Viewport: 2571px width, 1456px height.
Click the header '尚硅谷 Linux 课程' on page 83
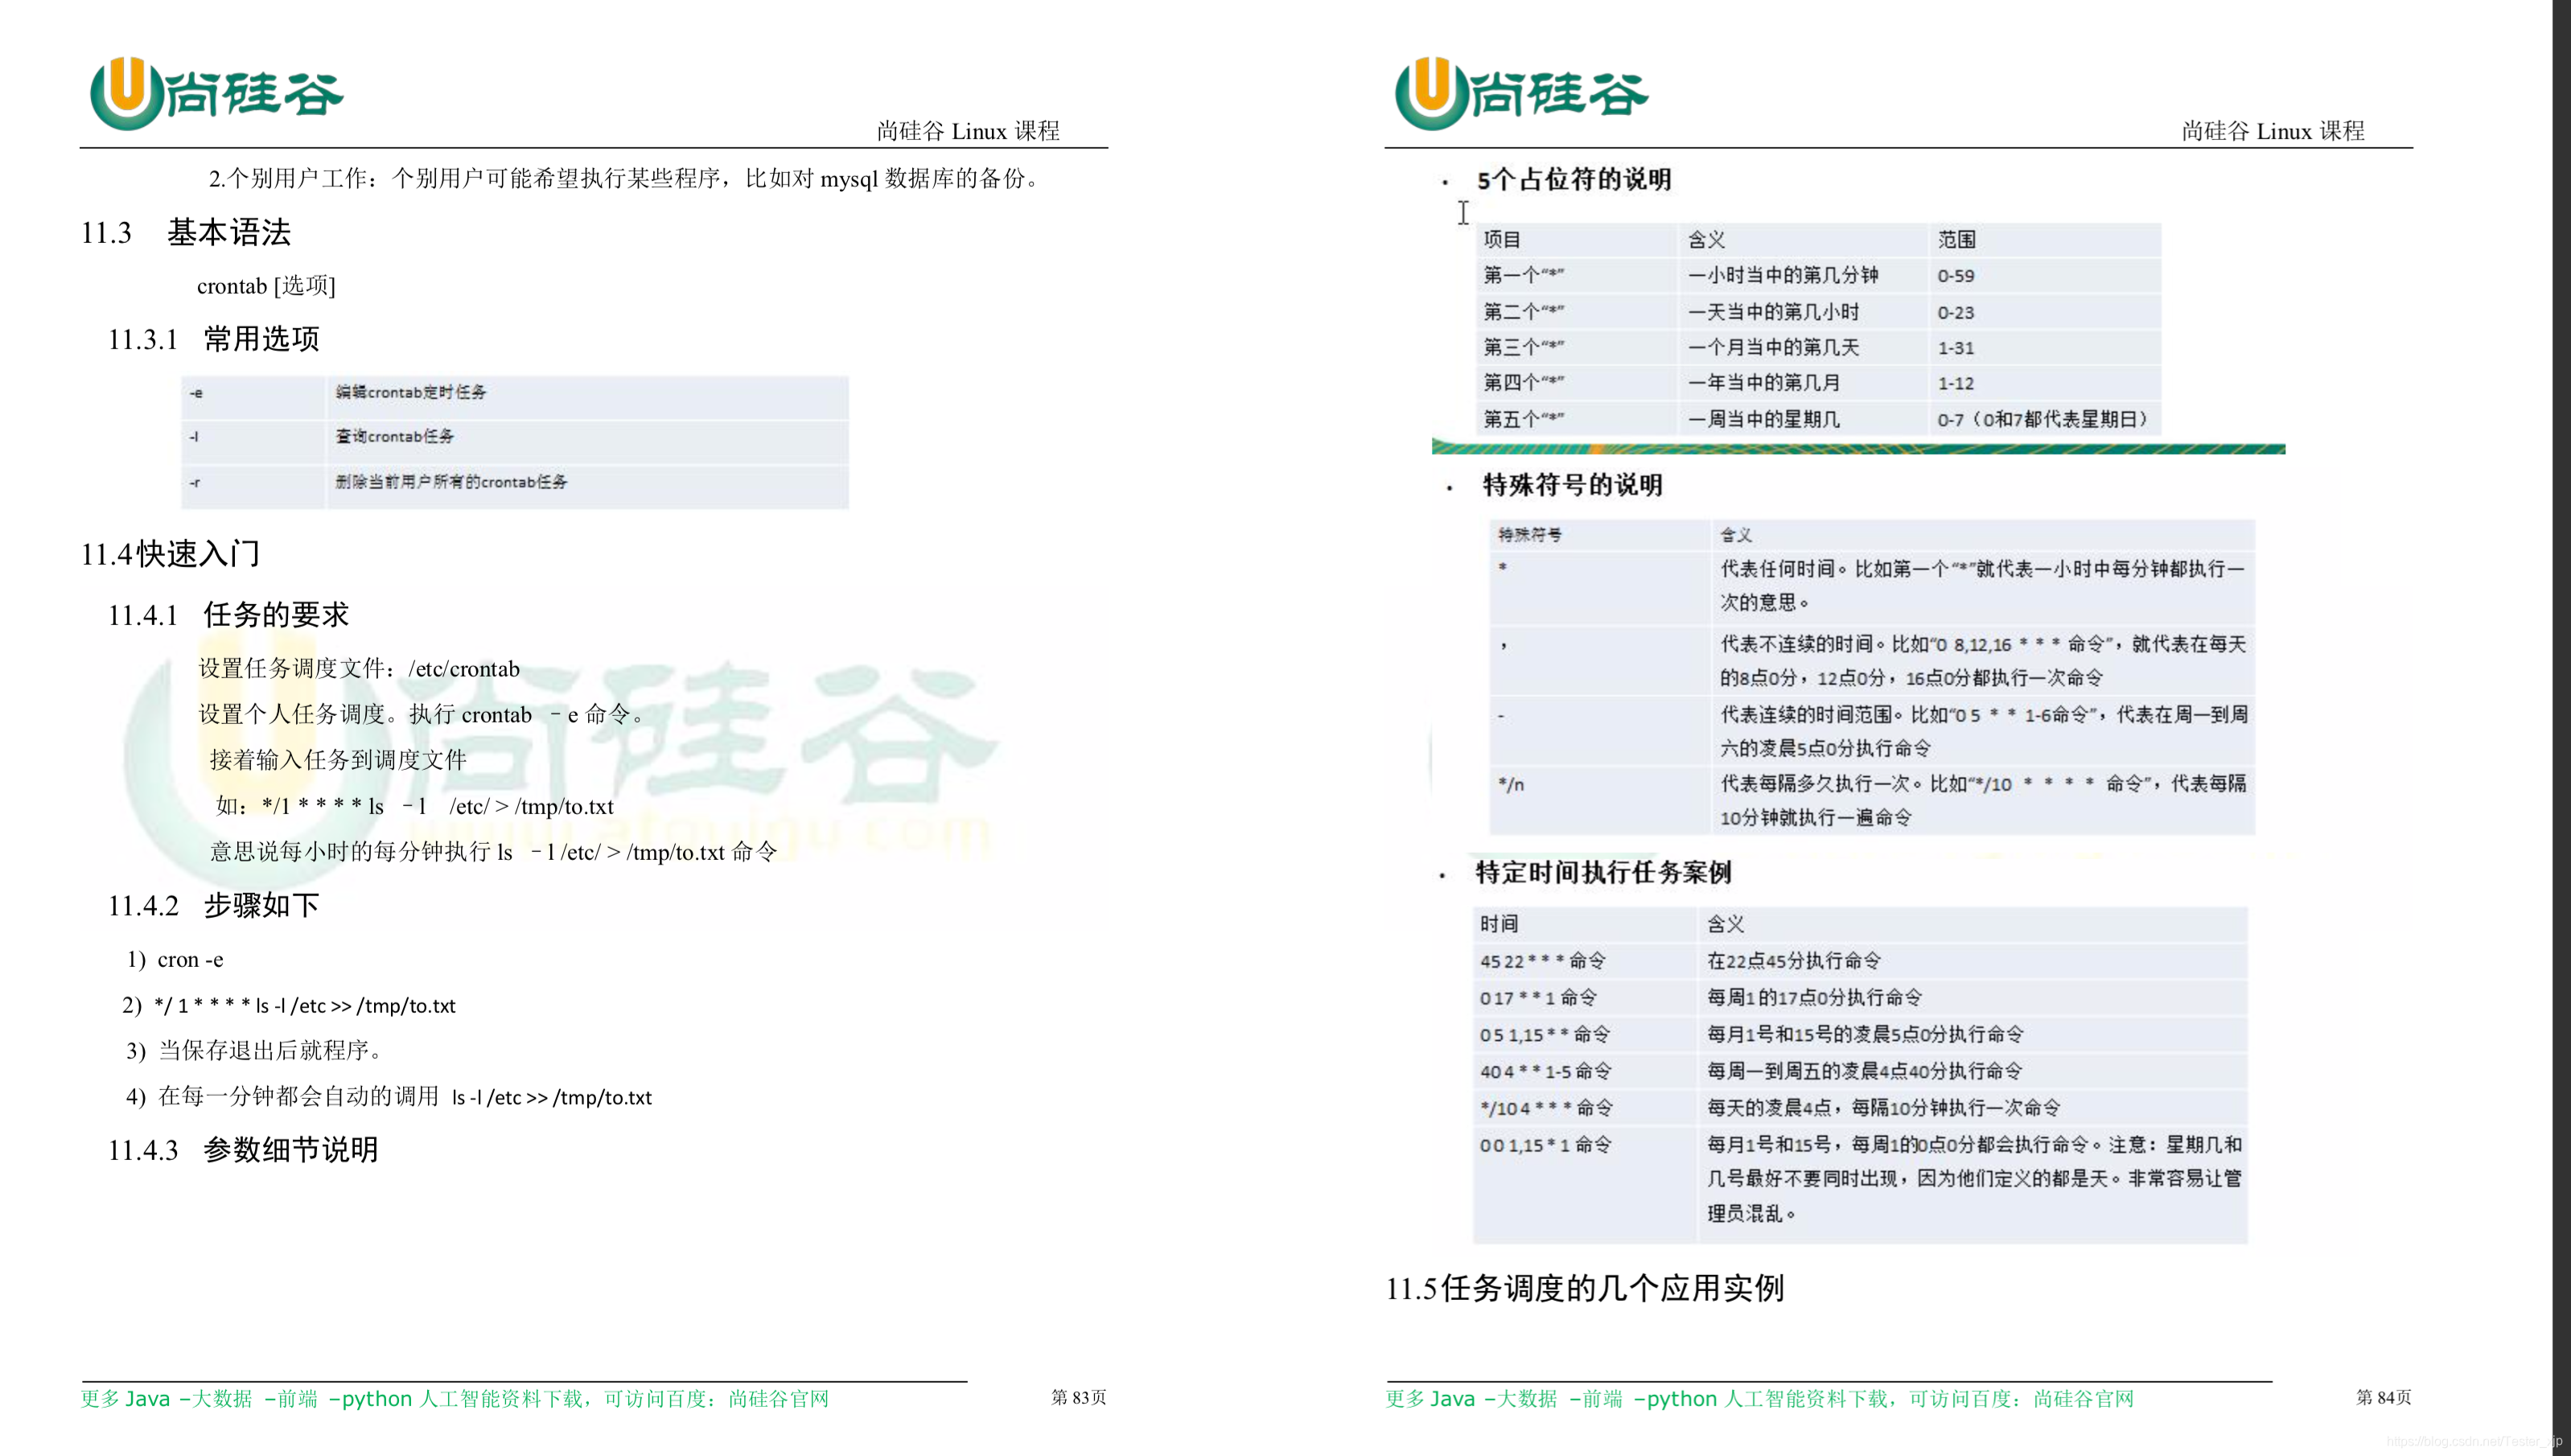[967, 131]
